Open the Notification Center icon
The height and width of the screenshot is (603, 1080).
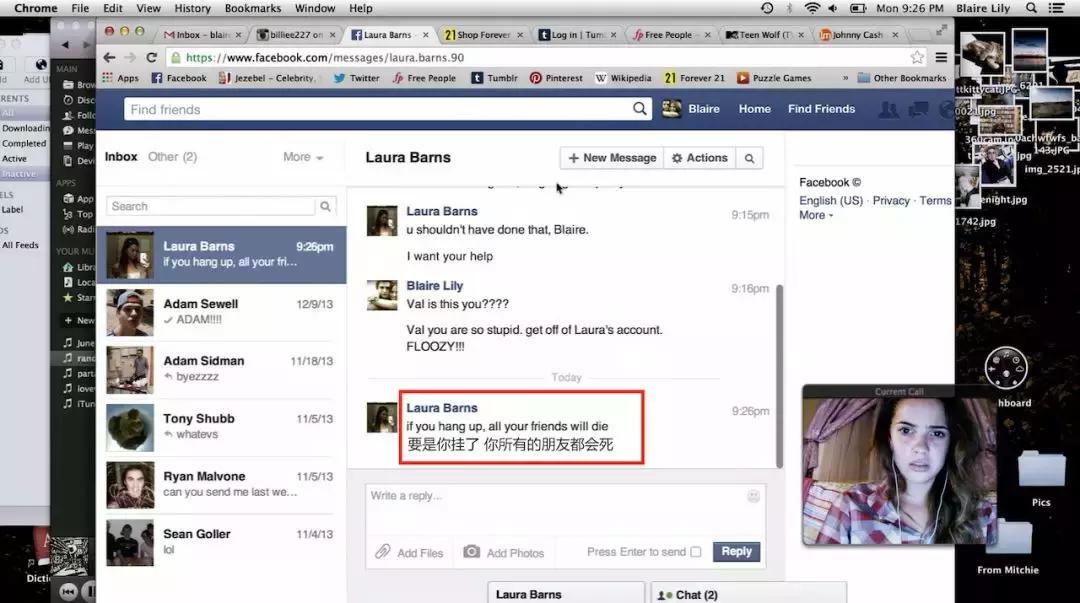click(x=1055, y=8)
